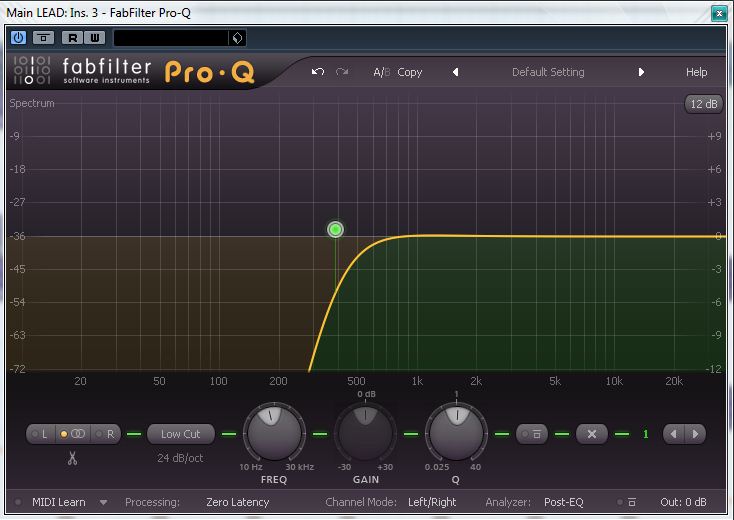
Task: Click the green band number 1
Action: point(646,434)
